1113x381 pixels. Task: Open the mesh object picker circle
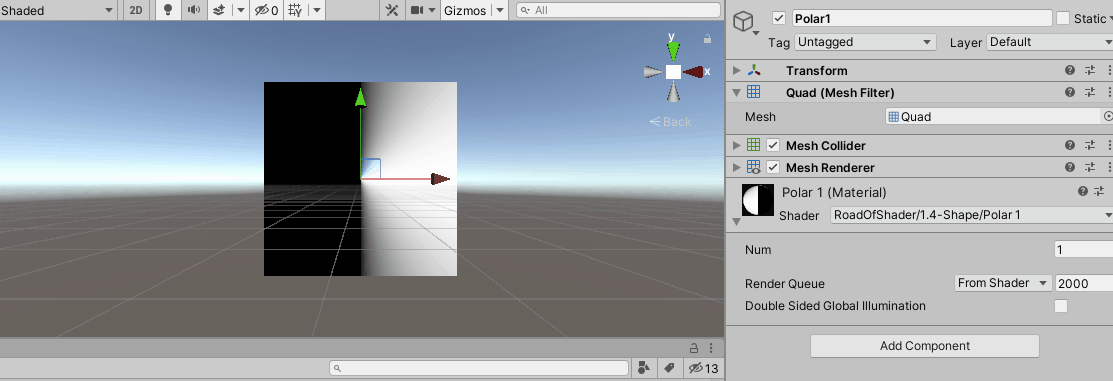tap(1108, 116)
